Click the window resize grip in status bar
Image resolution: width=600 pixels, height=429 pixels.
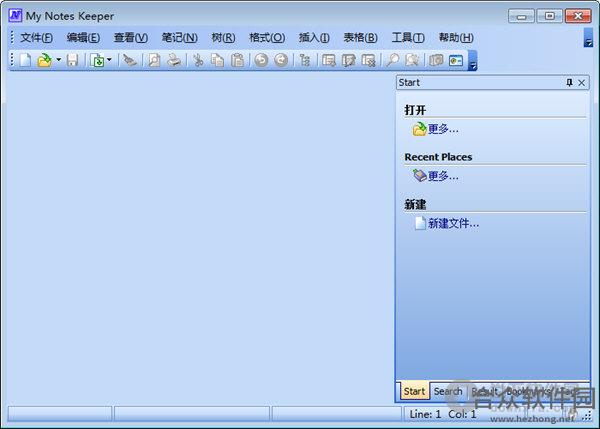tap(587, 417)
